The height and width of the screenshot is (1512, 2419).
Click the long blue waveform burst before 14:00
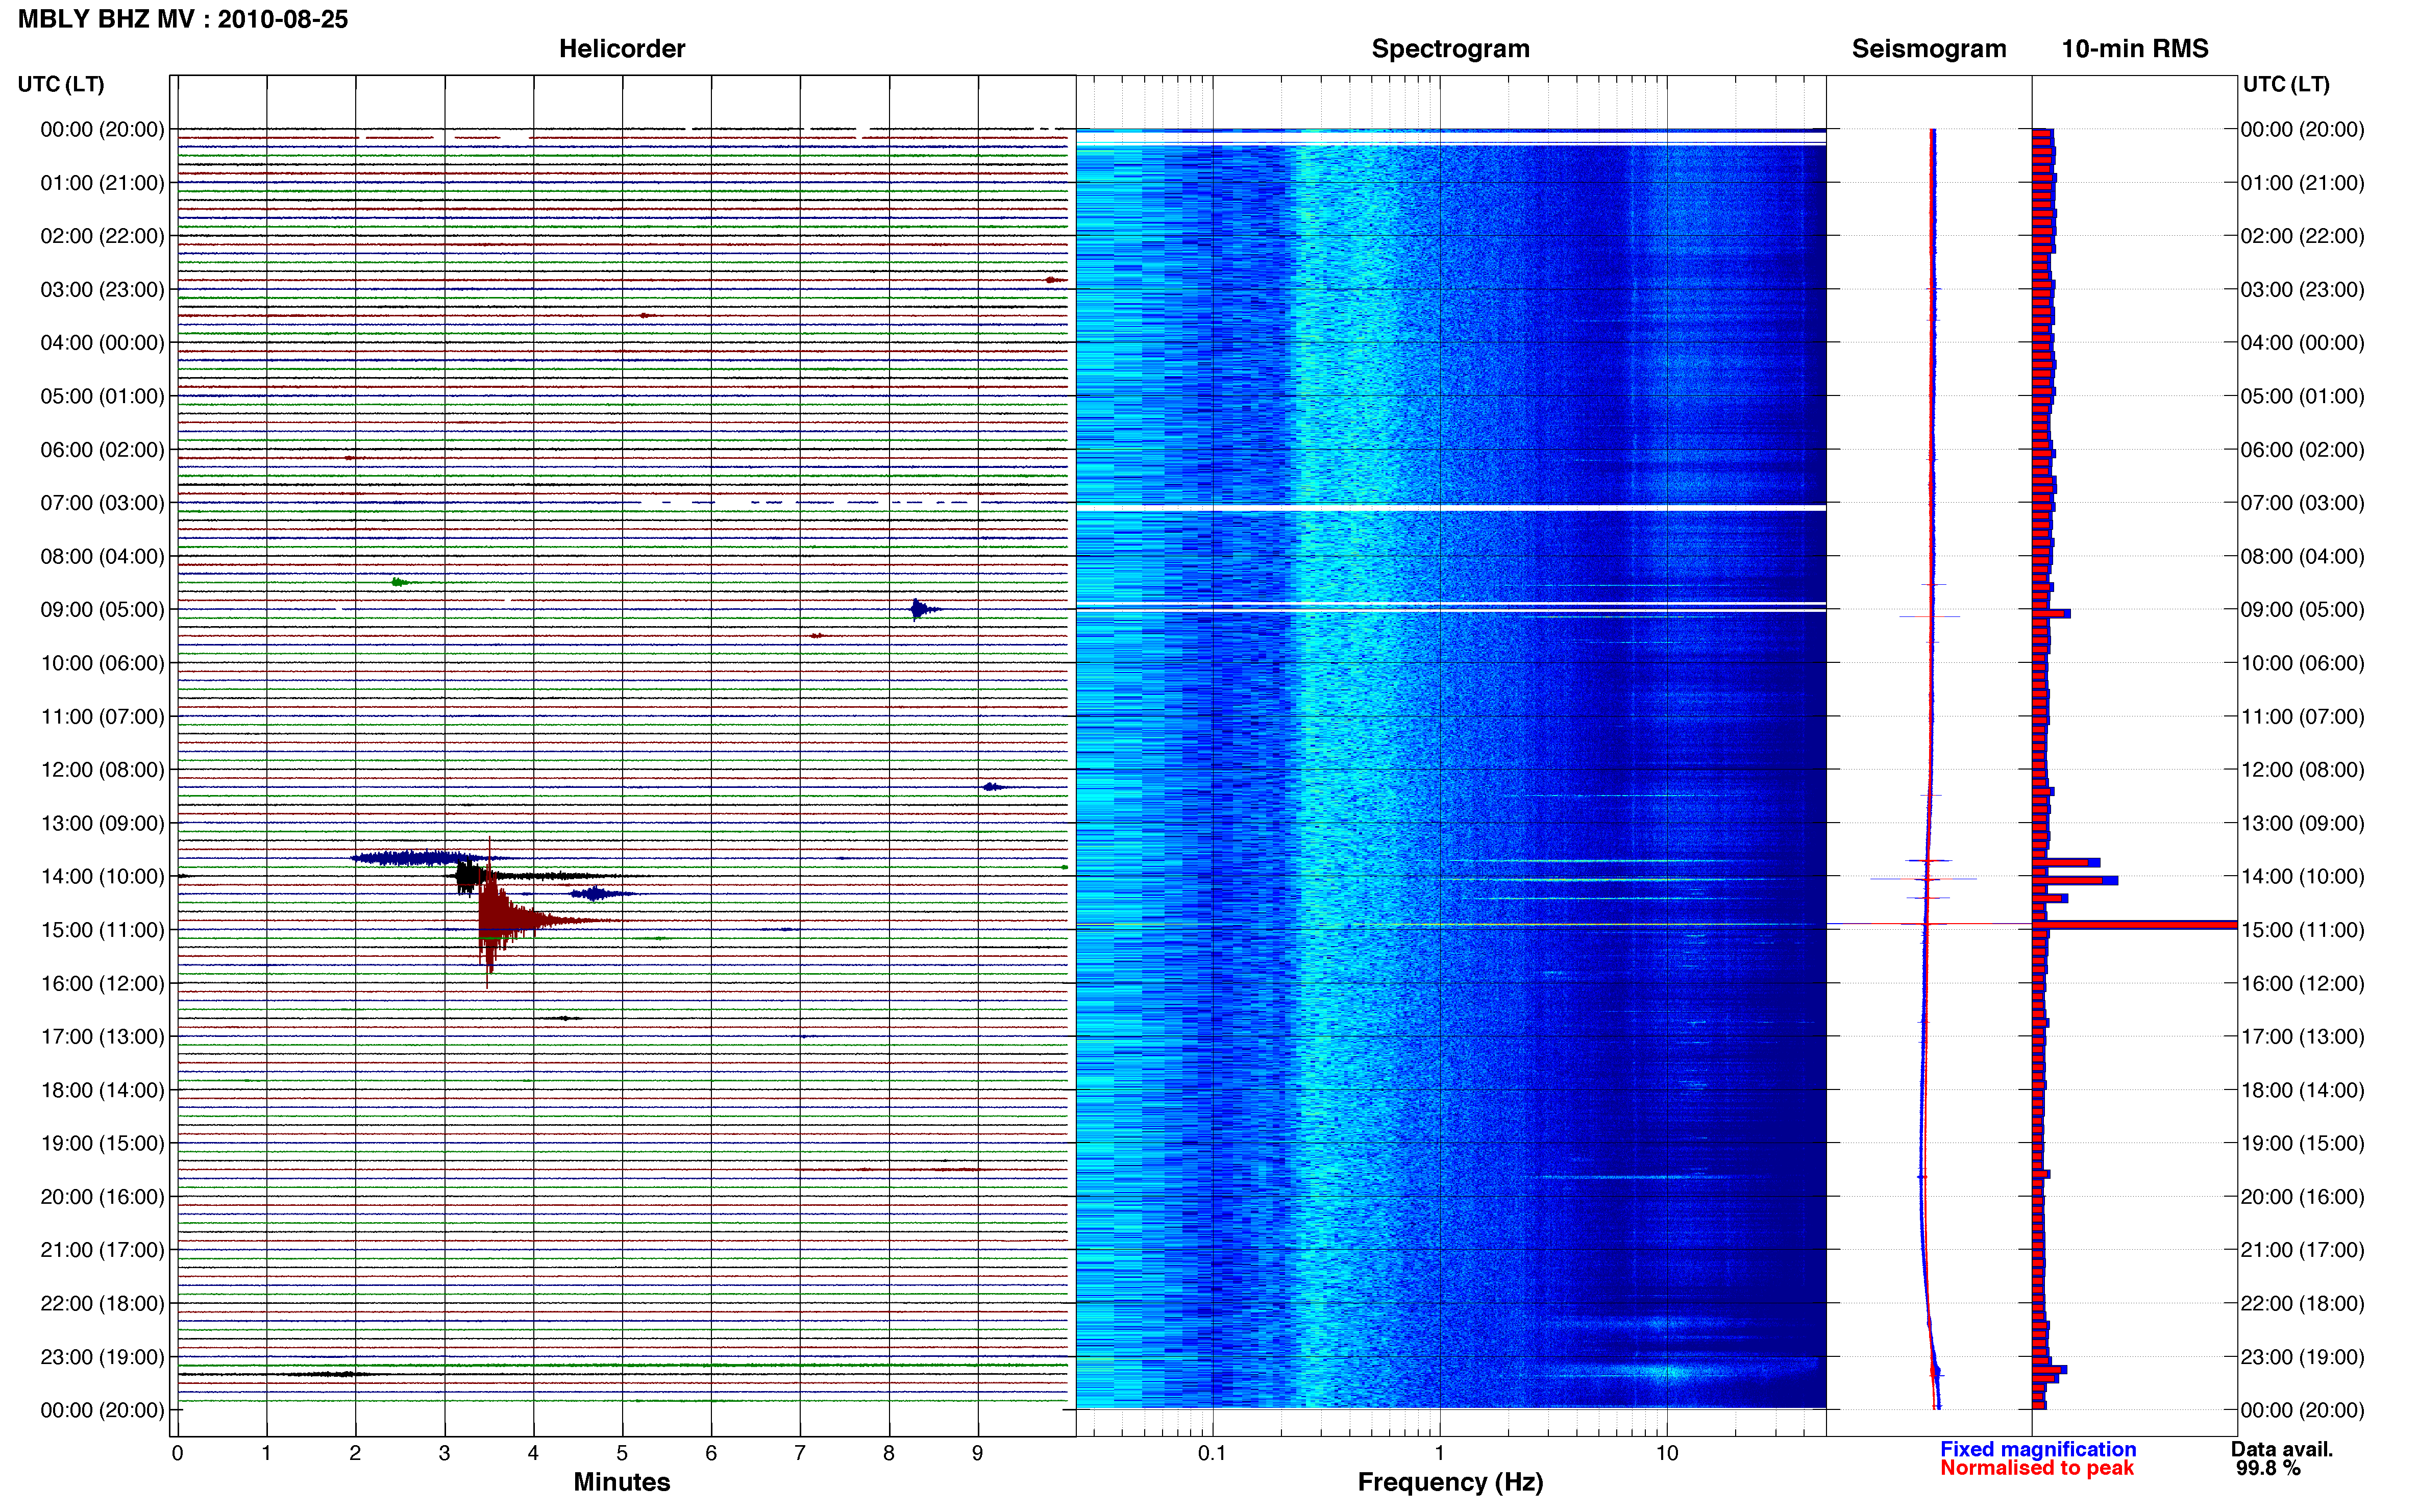(420, 858)
